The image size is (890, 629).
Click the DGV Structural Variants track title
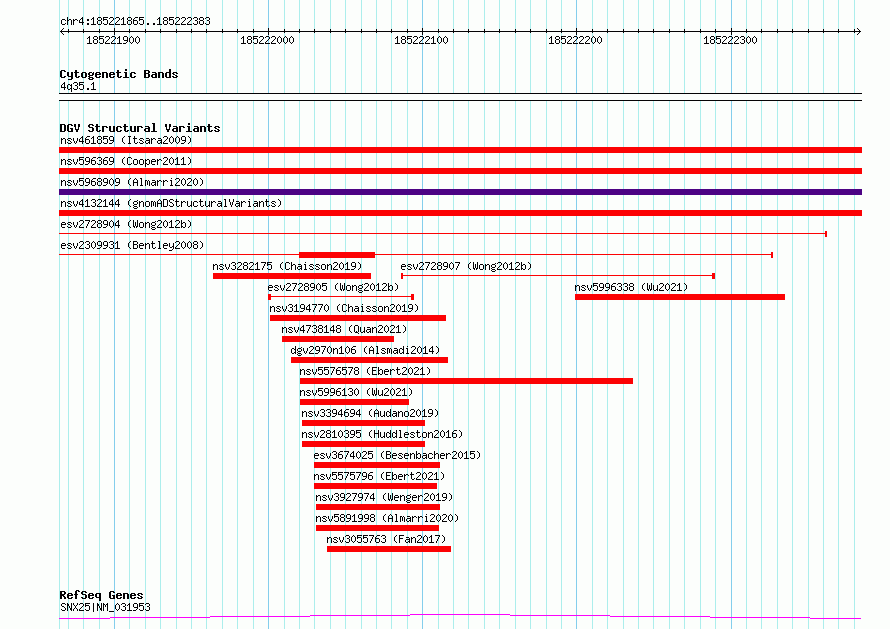tap(140, 128)
